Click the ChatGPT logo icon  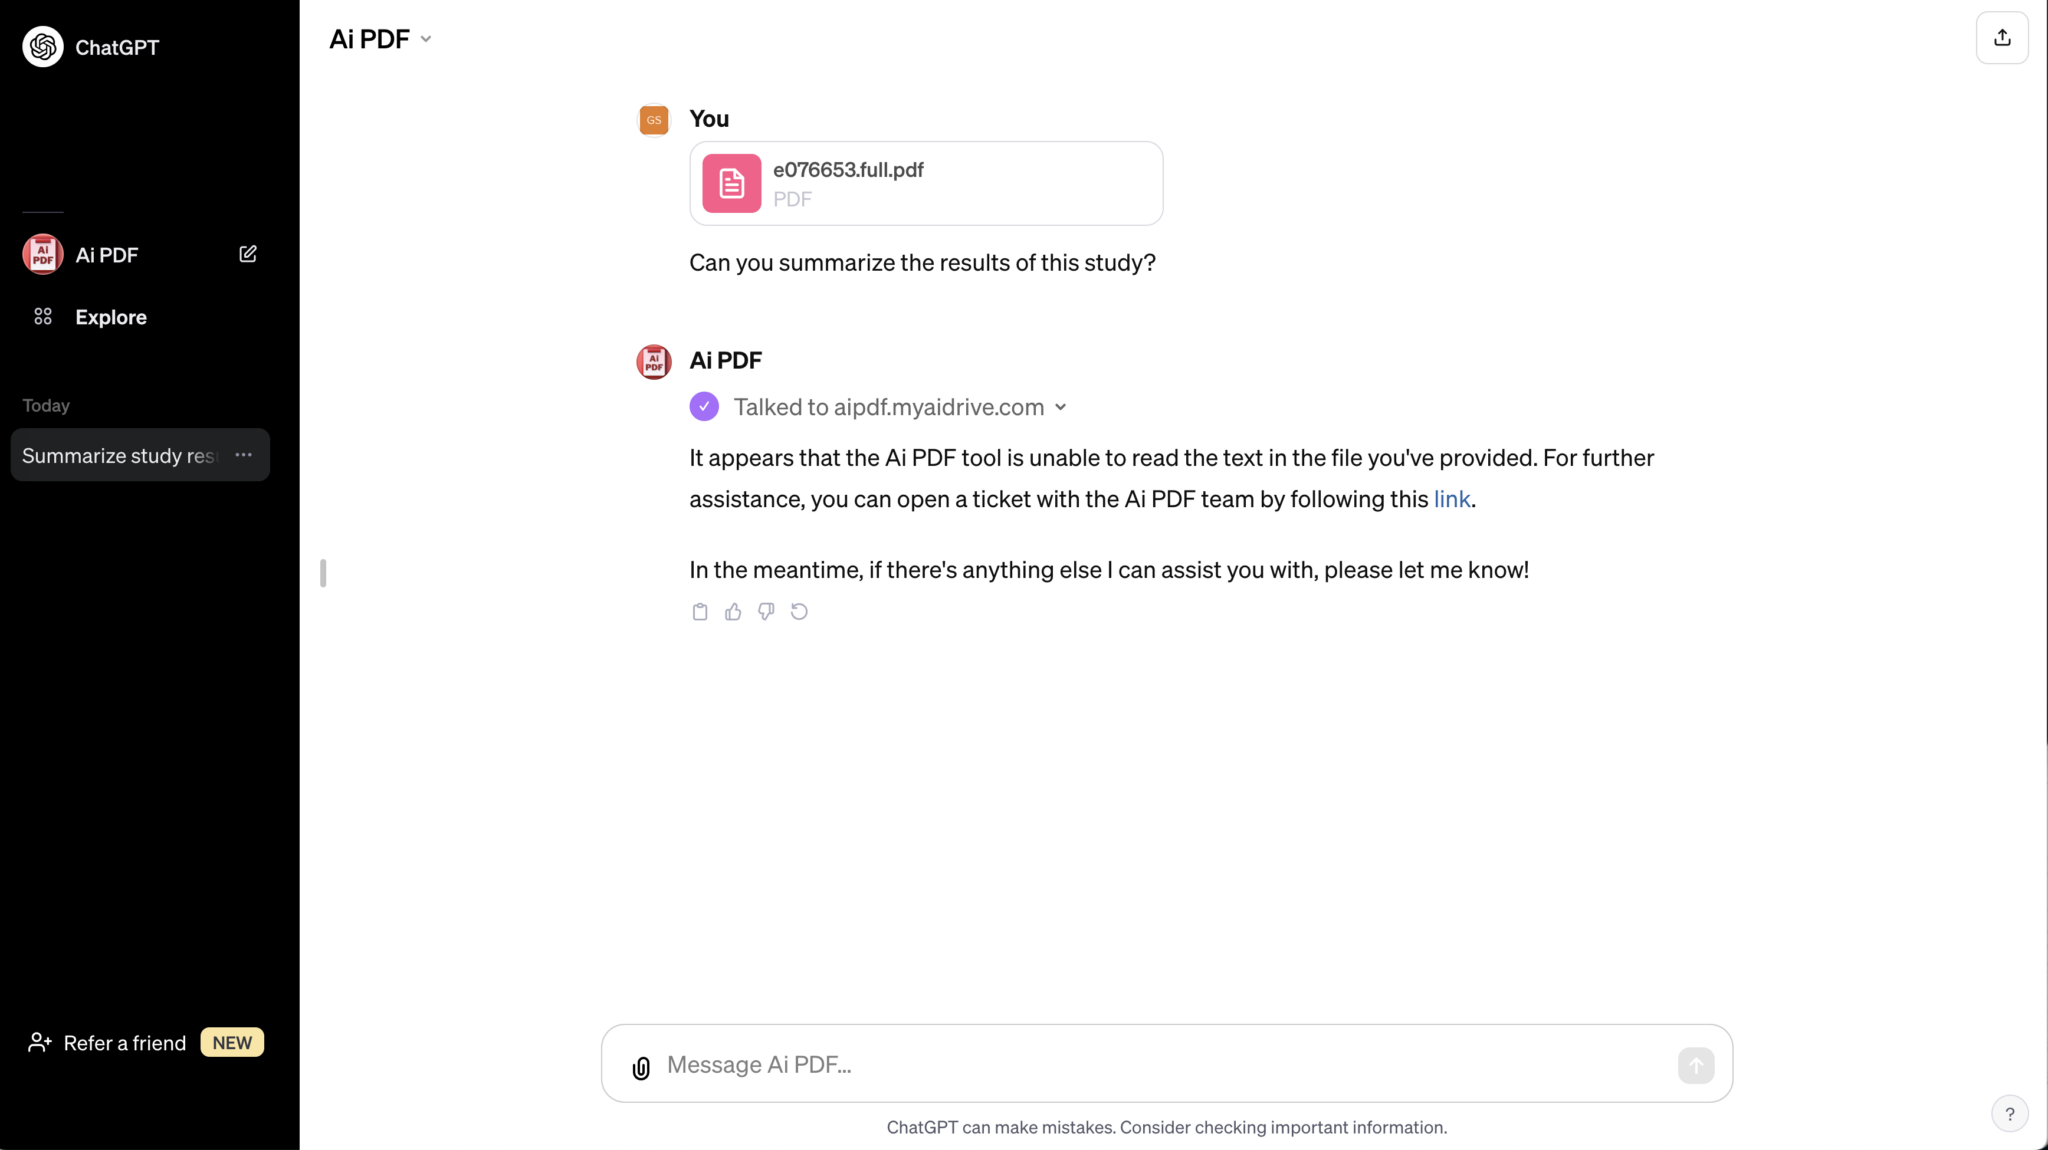coord(43,47)
